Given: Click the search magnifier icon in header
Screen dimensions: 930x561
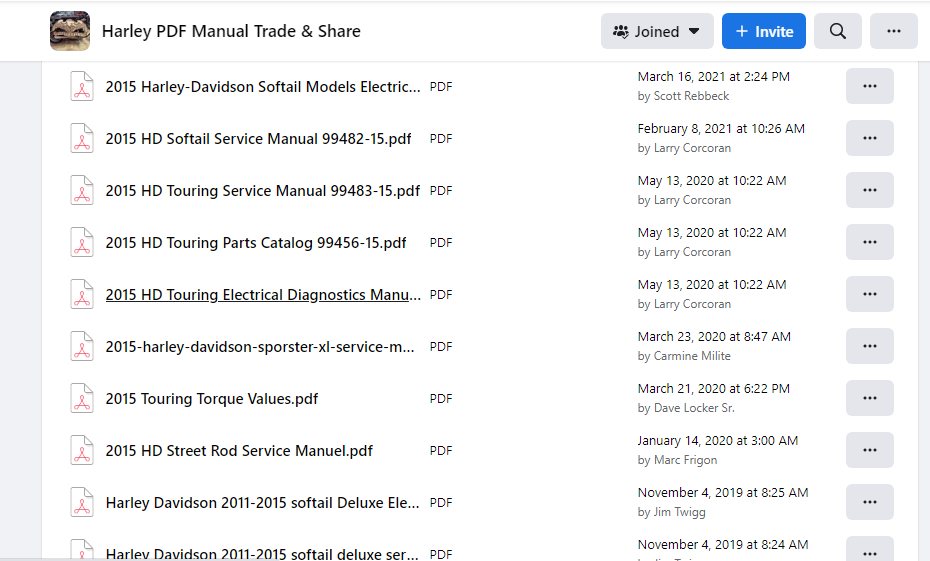Looking at the screenshot, I should coord(838,31).
